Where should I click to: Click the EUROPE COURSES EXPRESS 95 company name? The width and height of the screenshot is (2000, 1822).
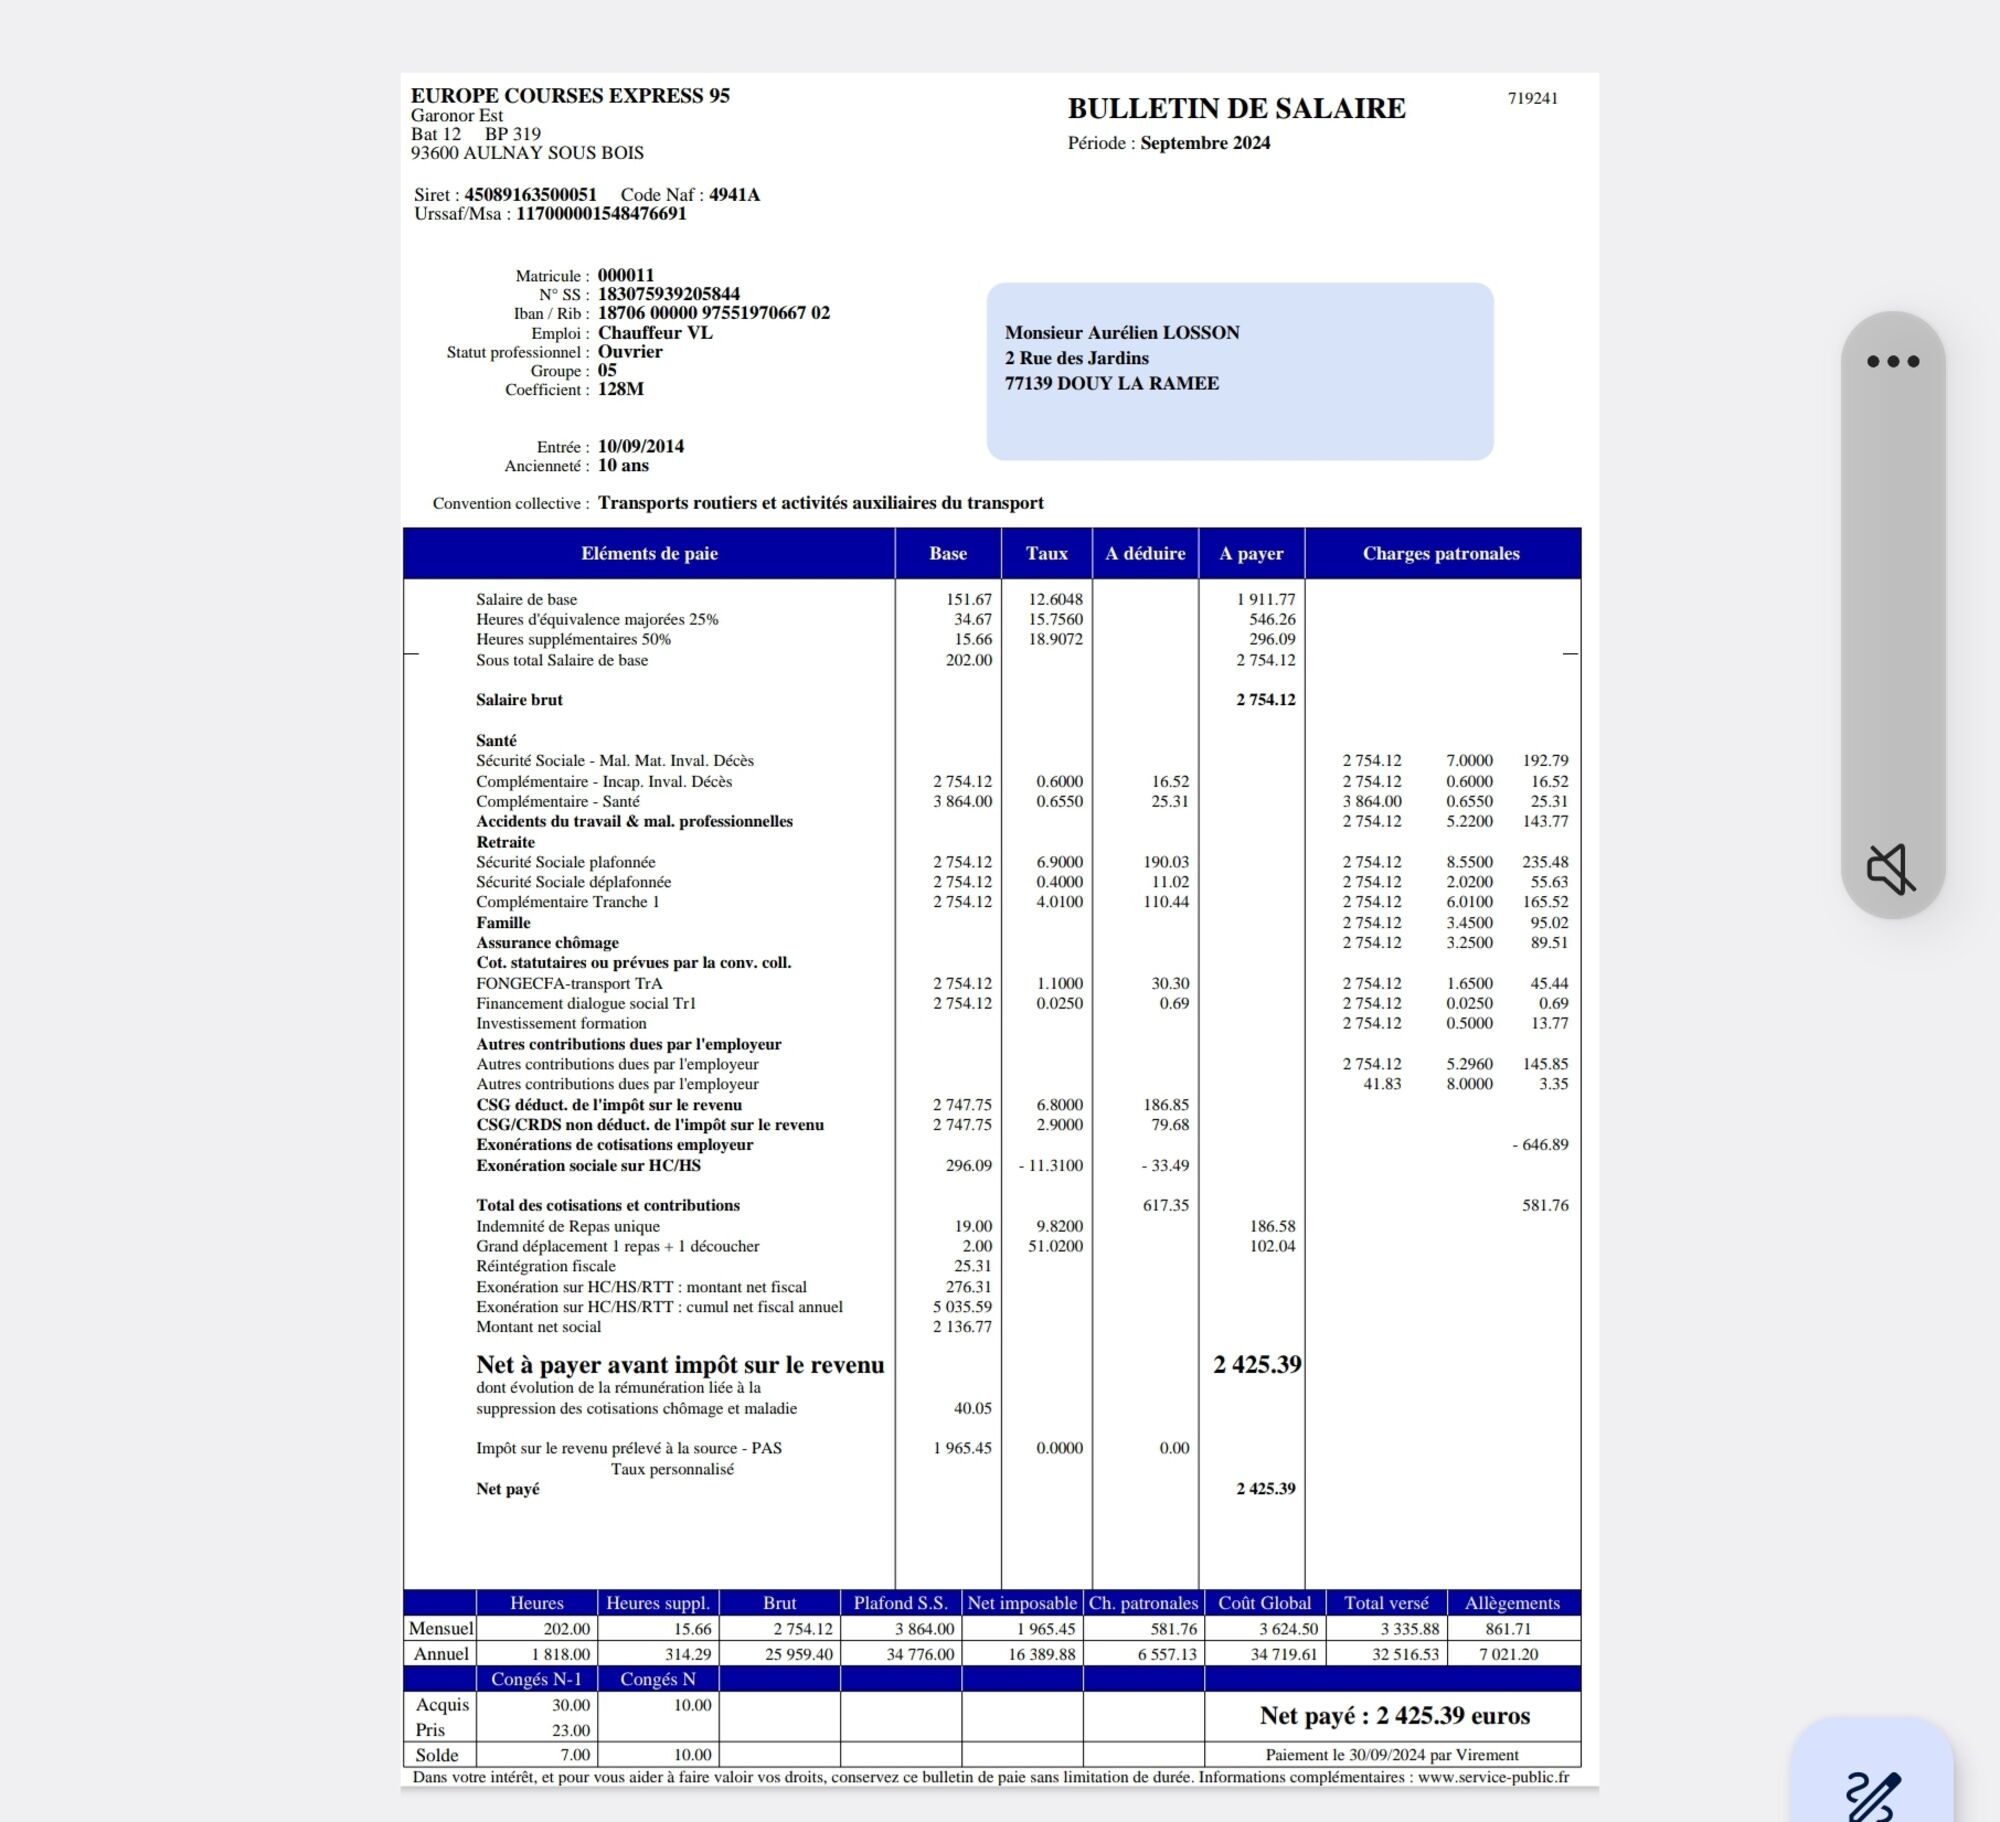tap(570, 96)
